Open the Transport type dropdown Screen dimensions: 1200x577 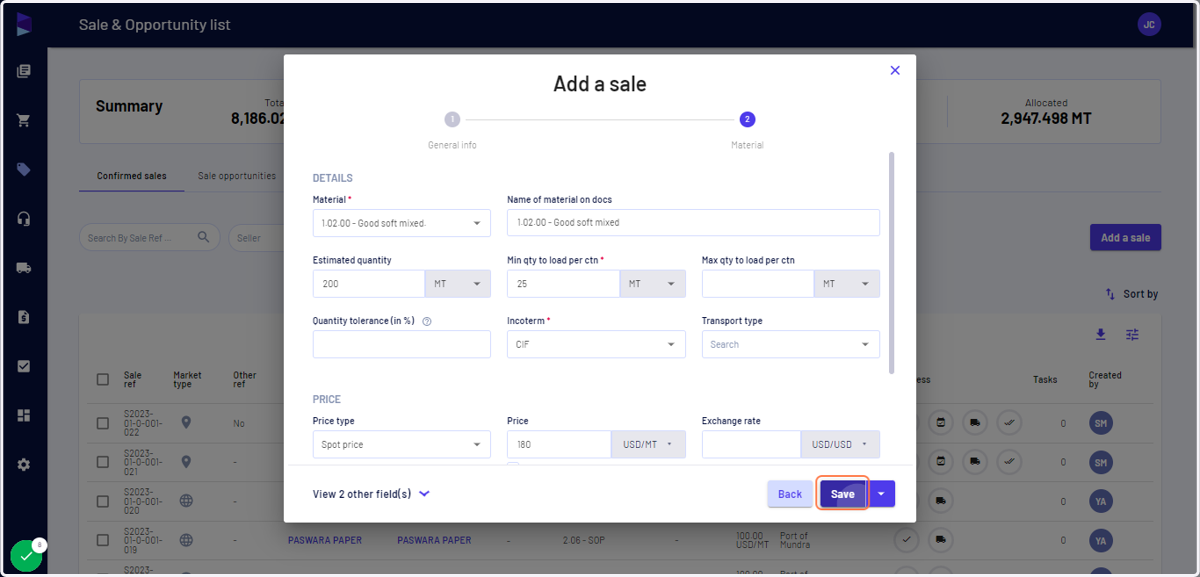point(791,344)
